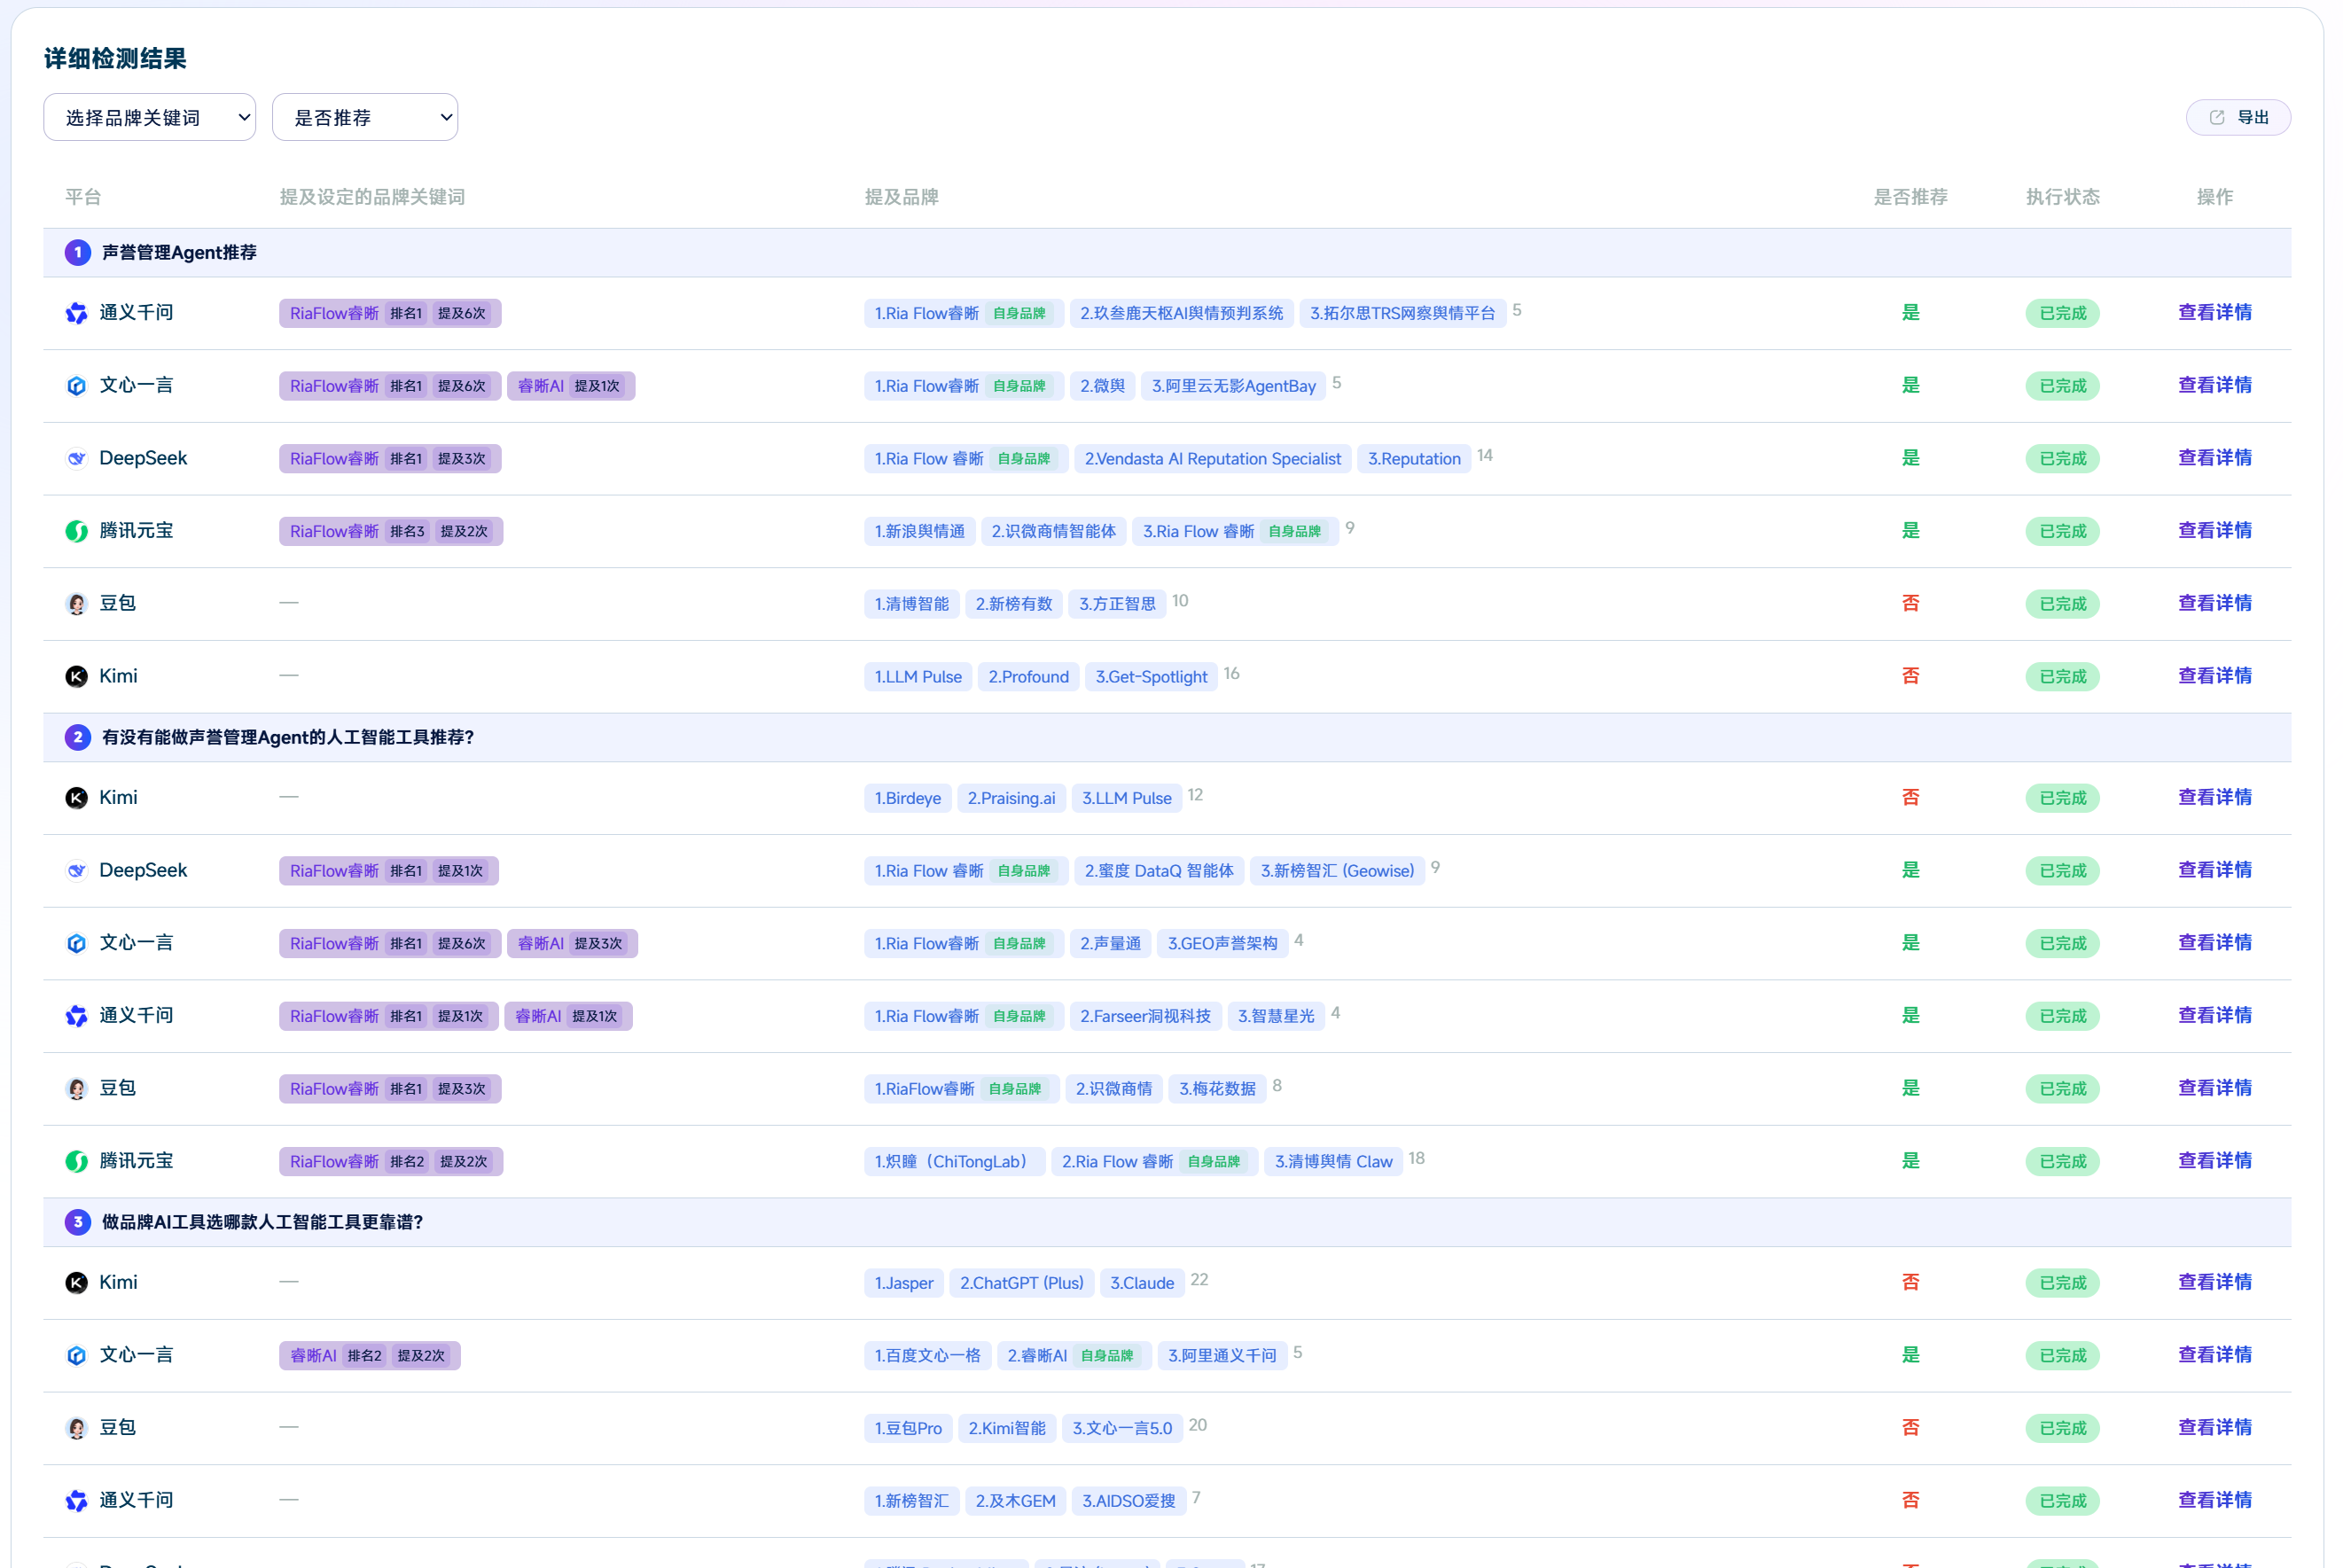The image size is (2343, 1568).
Task: Open 查看详情 for the first 腾讯元宝 row
Action: 2215,531
